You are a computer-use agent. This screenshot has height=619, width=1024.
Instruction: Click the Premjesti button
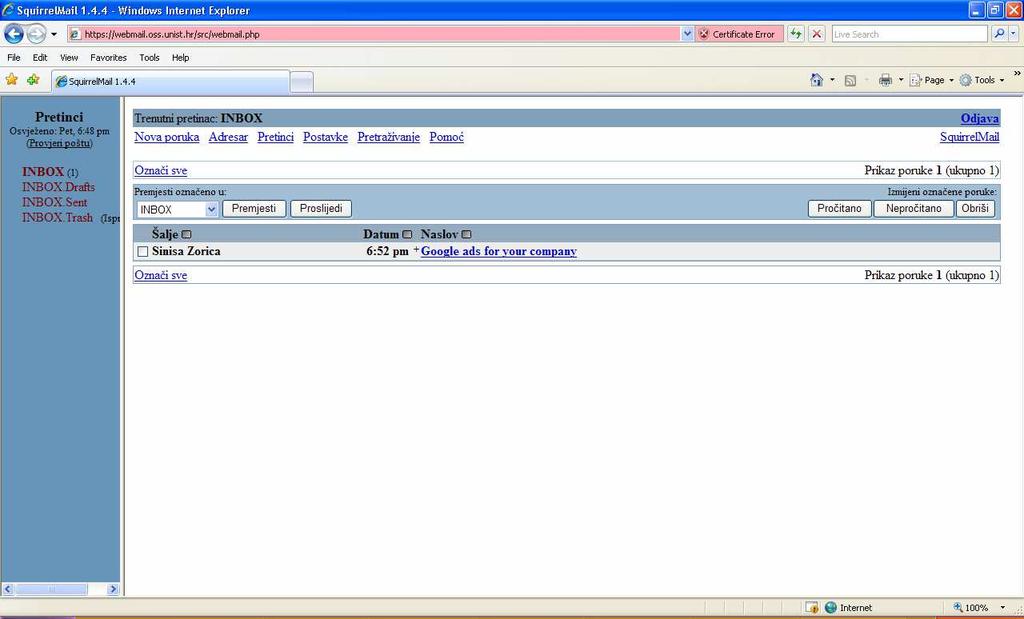[254, 209]
